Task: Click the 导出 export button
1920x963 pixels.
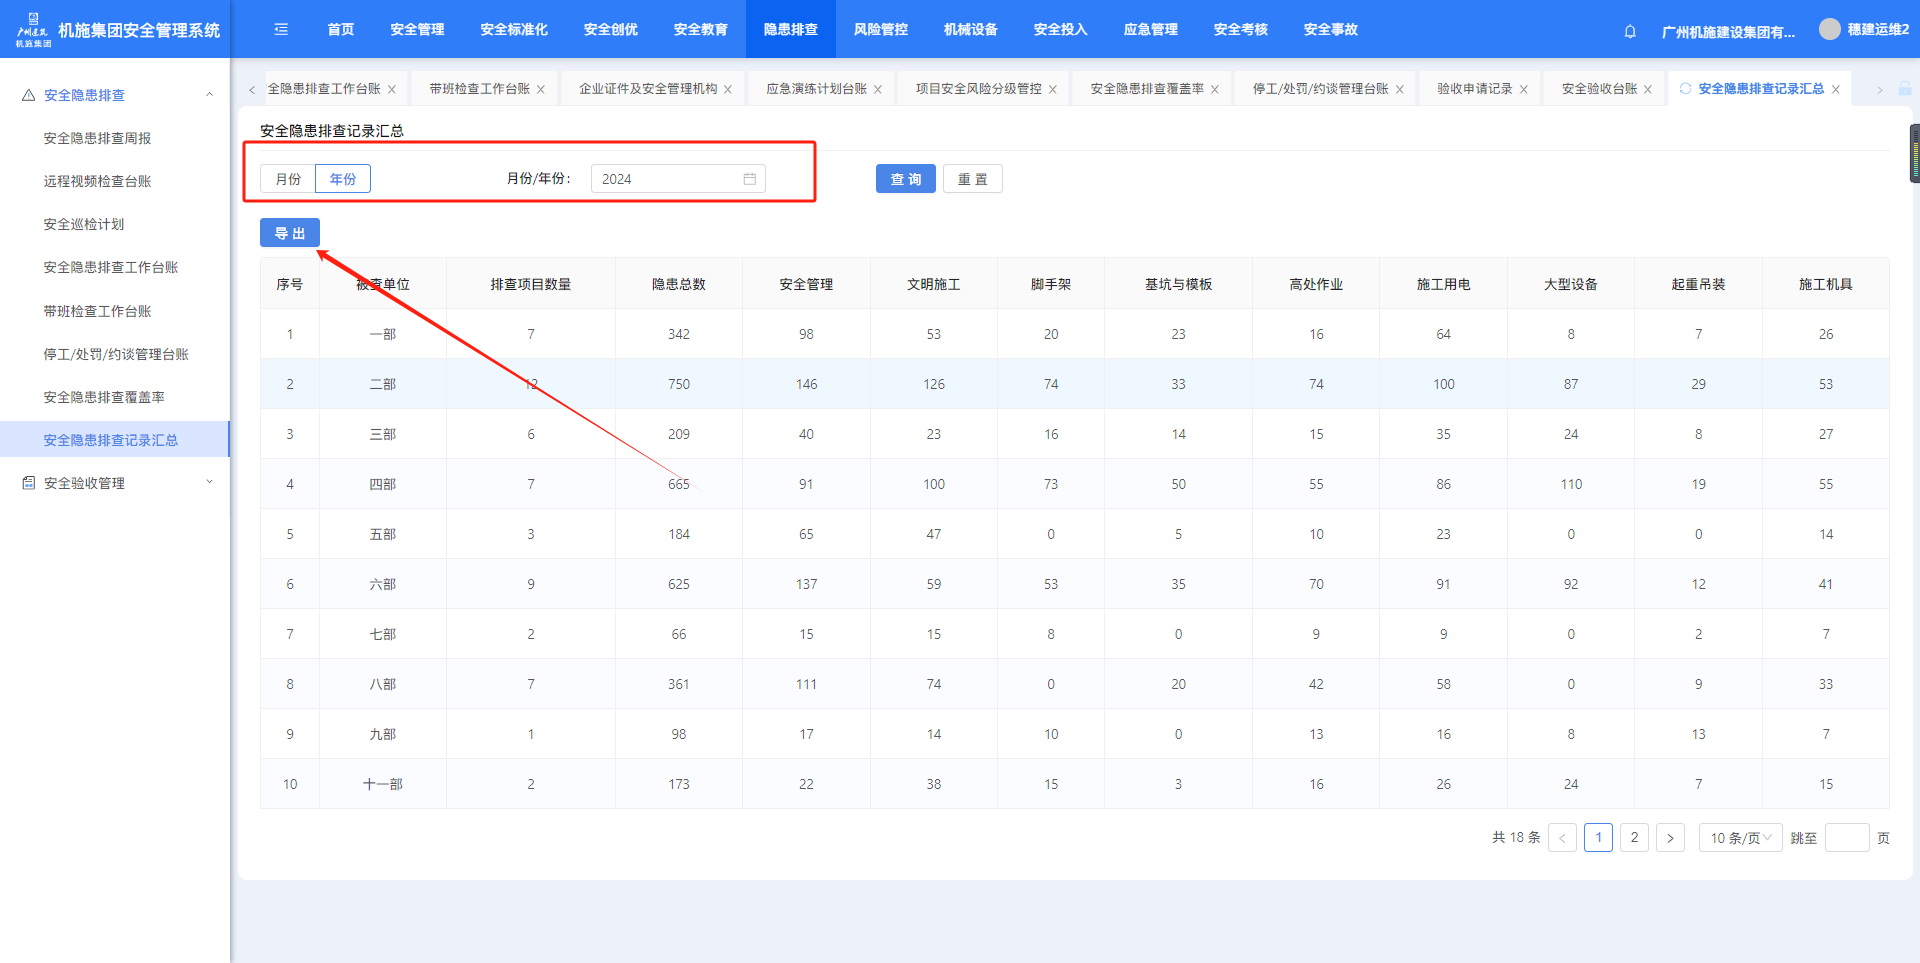Action: 290,233
